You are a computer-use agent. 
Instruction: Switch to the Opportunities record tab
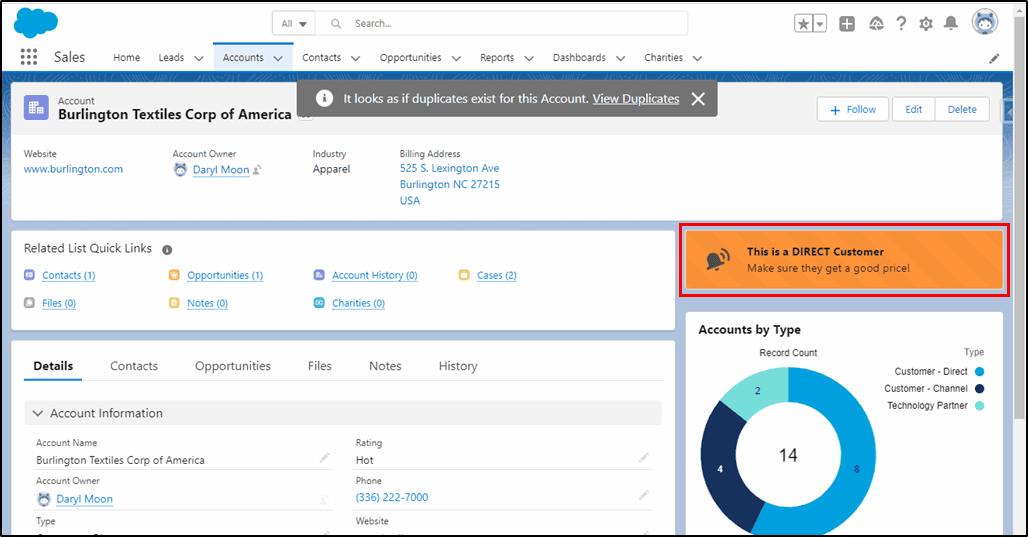coord(233,366)
